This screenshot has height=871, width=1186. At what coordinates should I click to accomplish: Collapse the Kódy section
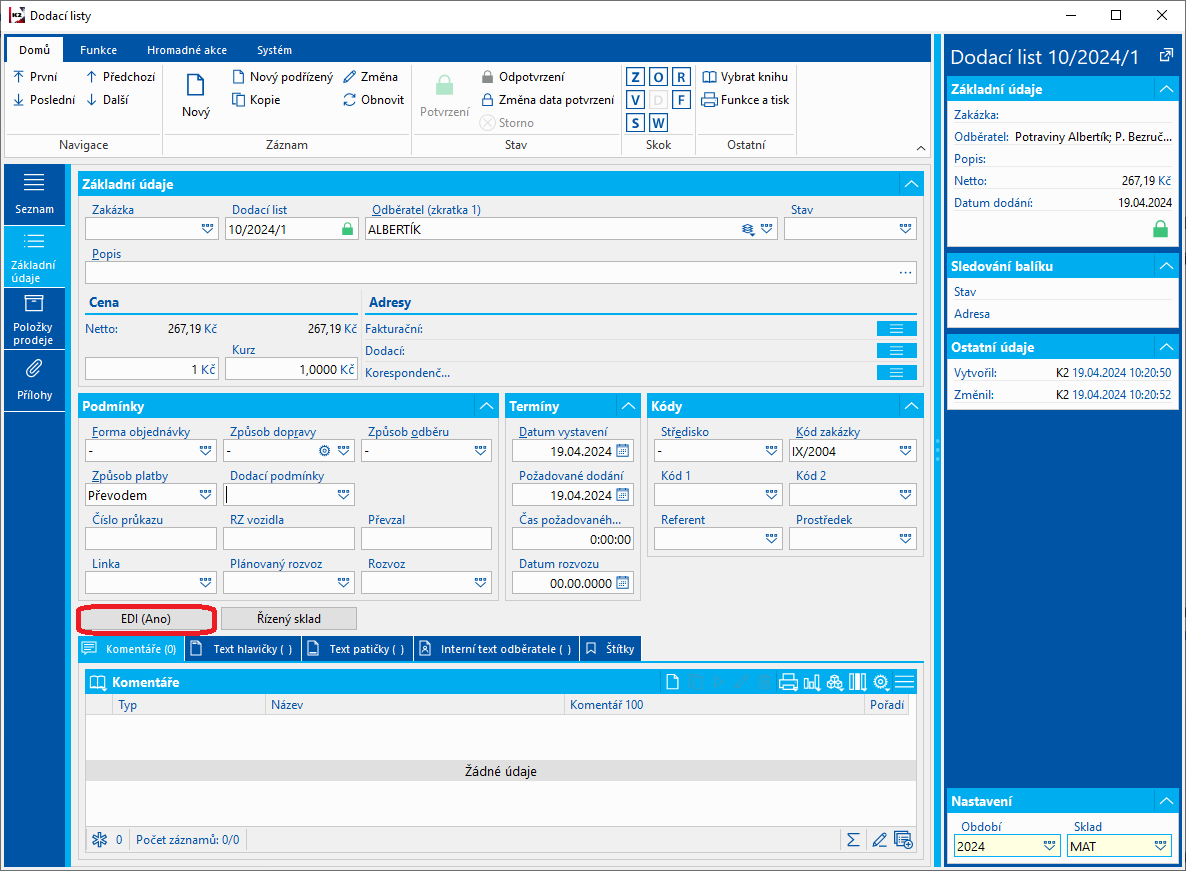(x=911, y=406)
